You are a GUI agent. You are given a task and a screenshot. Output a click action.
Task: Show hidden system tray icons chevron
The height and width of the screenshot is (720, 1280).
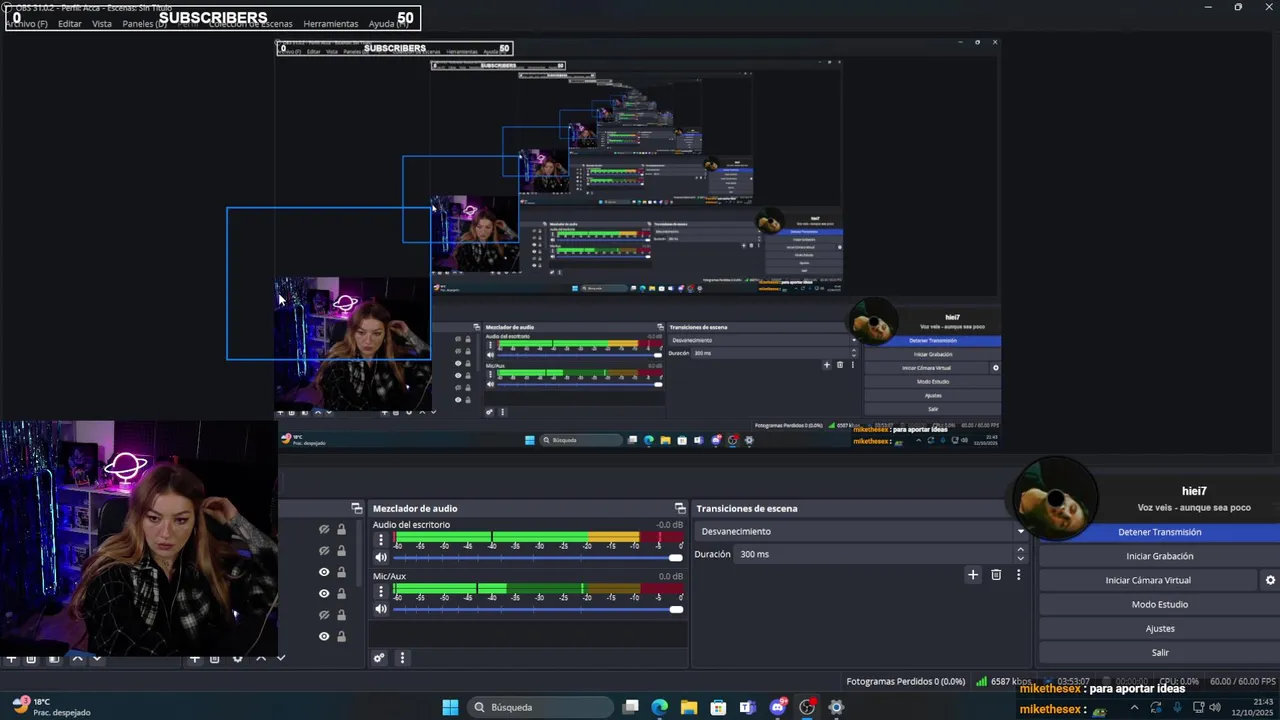1135,708
